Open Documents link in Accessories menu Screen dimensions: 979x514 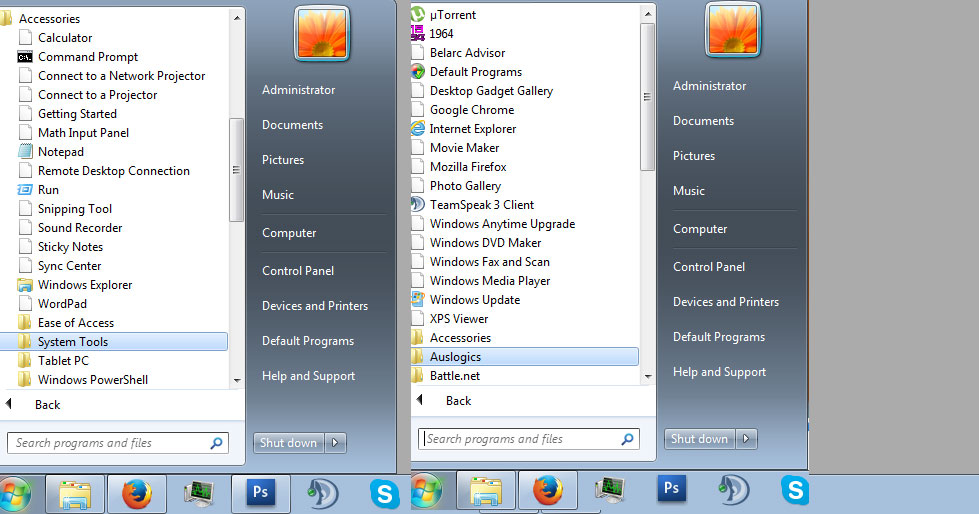(292, 125)
